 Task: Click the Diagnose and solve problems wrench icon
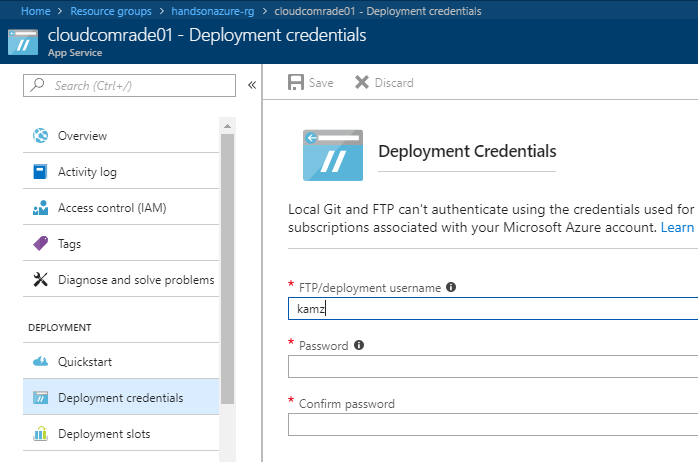[41, 280]
